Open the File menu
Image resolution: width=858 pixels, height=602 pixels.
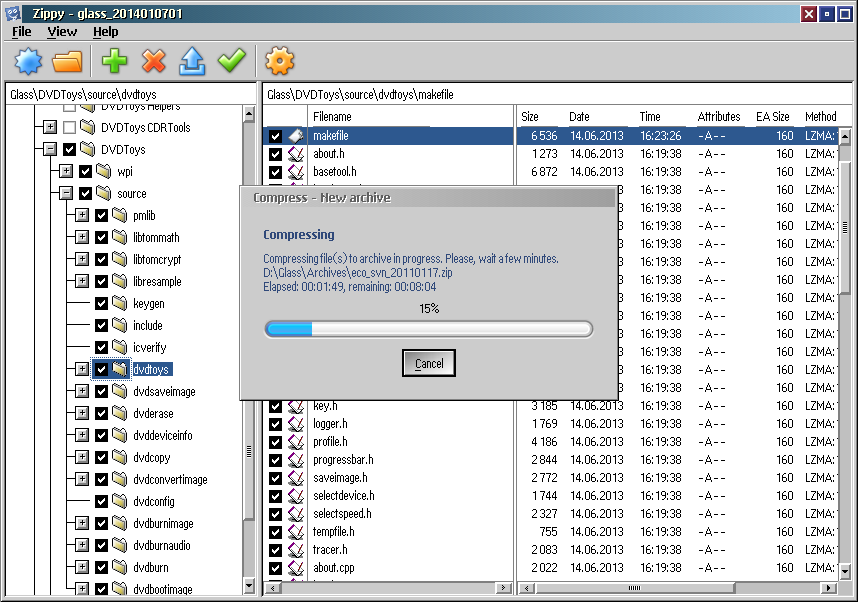pos(22,32)
